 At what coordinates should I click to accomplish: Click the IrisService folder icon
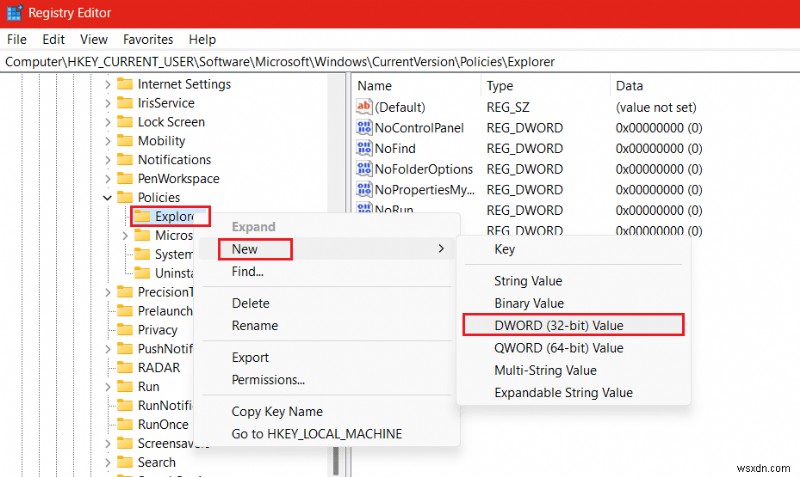[x=125, y=103]
